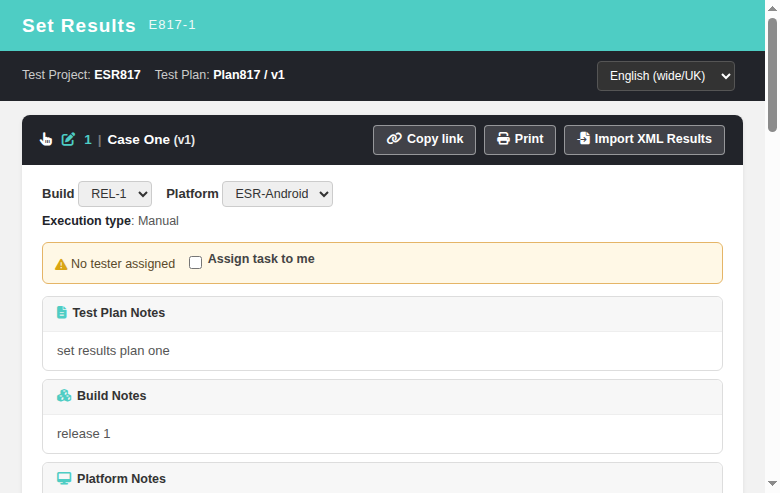Click the cubes icon beside Build Notes
The height and width of the screenshot is (493, 780).
pyautogui.click(x=64, y=395)
